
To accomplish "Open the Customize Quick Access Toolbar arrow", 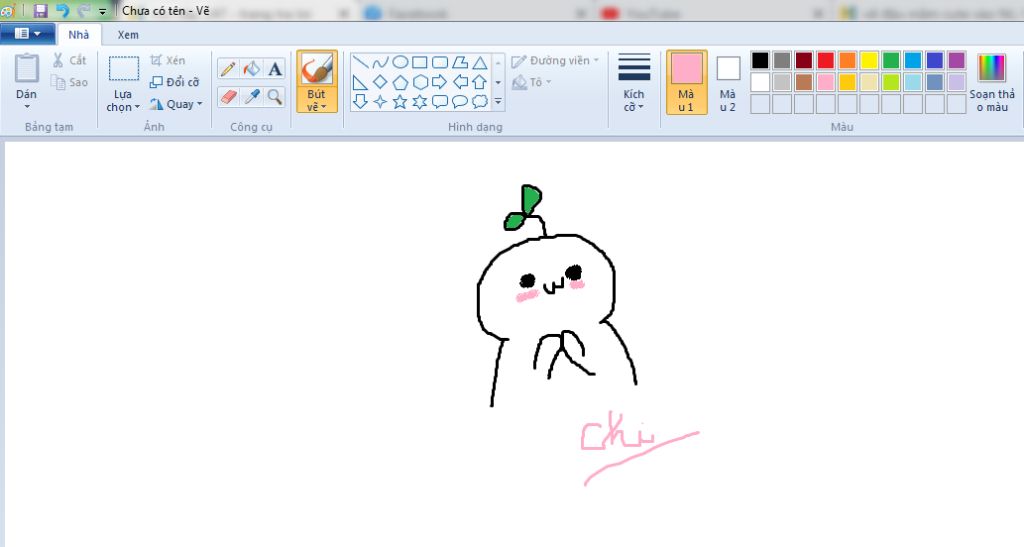I will click(103, 12).
